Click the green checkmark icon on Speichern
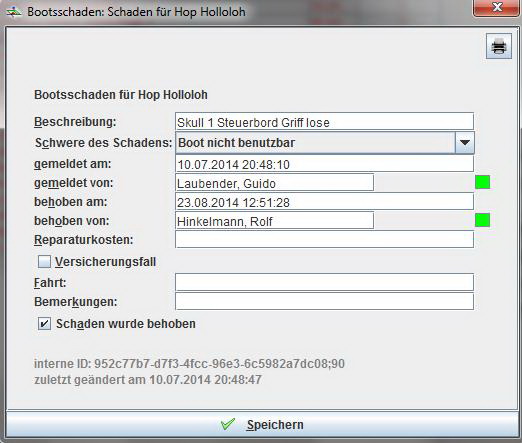Screen dimensions: 522x443 [228, 424]
